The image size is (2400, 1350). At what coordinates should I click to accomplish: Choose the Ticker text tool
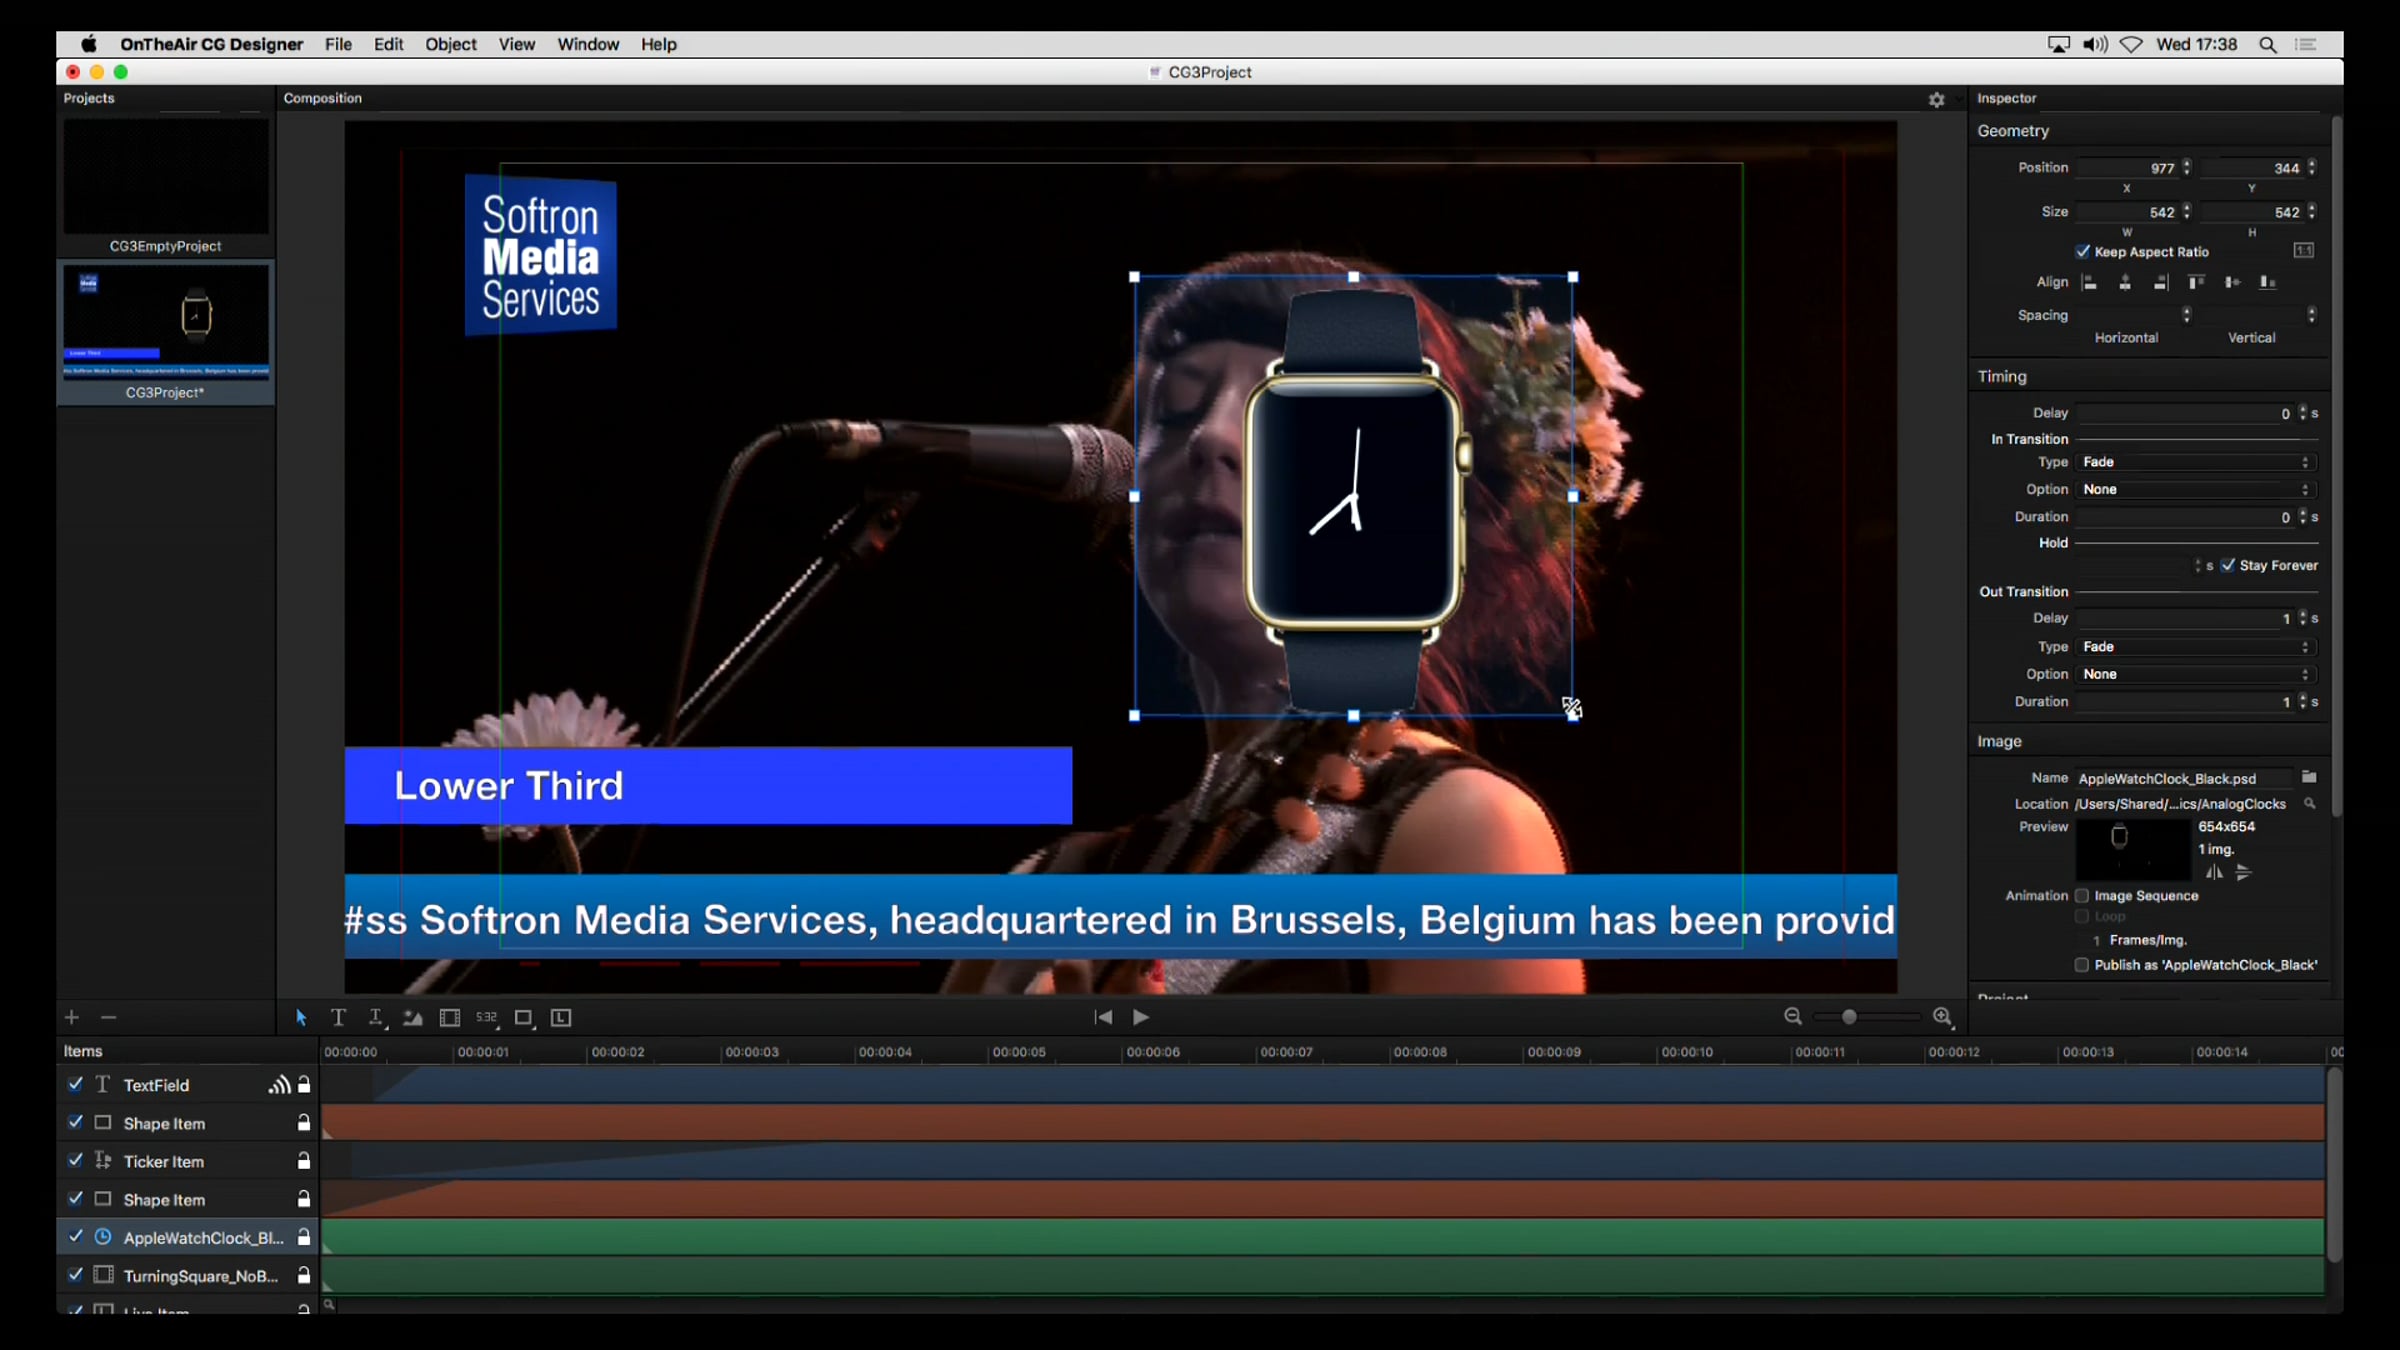pyautogui.click(x=376, y=1017)
